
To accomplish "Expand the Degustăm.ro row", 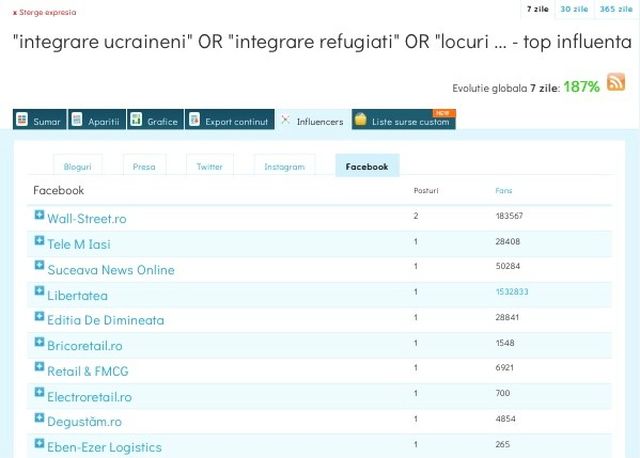I will pyautogui.click(x=39, y=418).
